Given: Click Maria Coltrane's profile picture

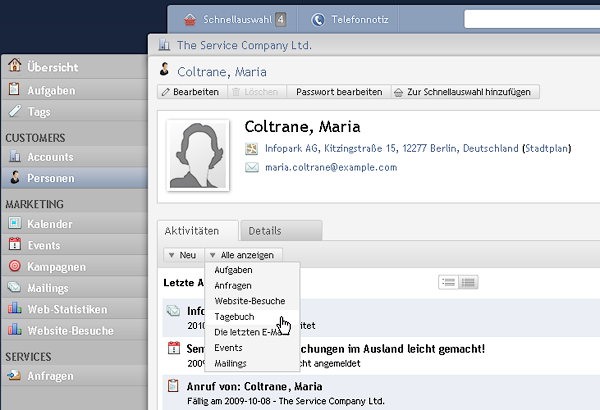Looking at the screenshot, I should pos(198,155).
